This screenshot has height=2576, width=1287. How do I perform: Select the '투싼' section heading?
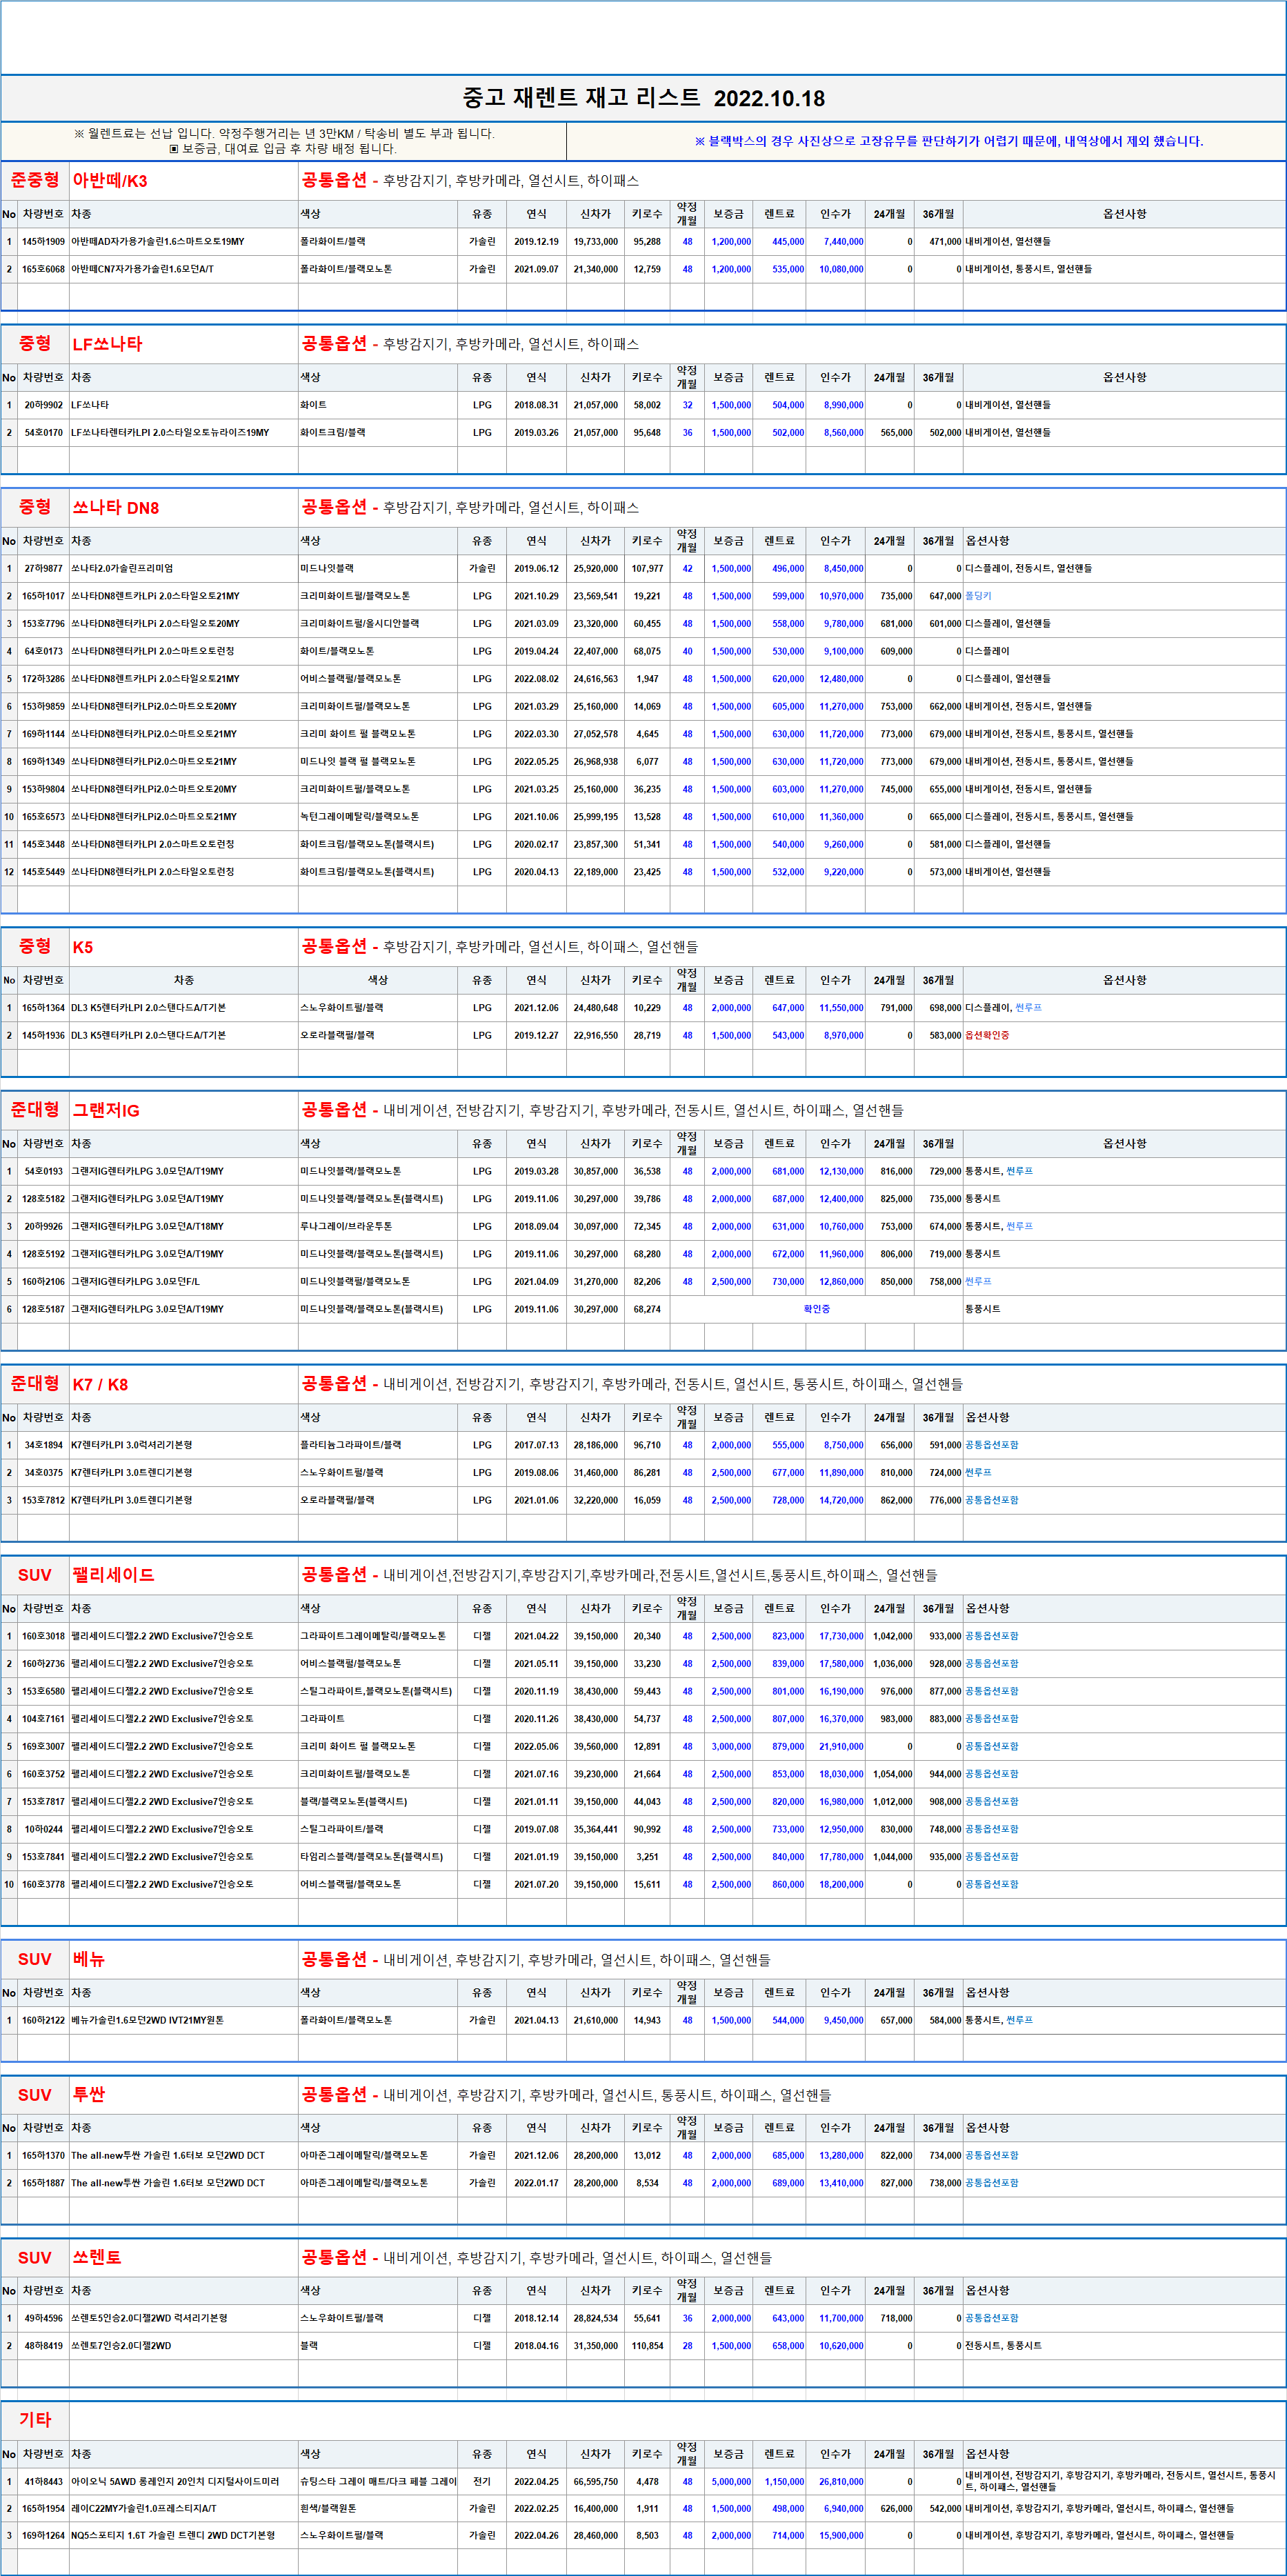coord(89,2094)
